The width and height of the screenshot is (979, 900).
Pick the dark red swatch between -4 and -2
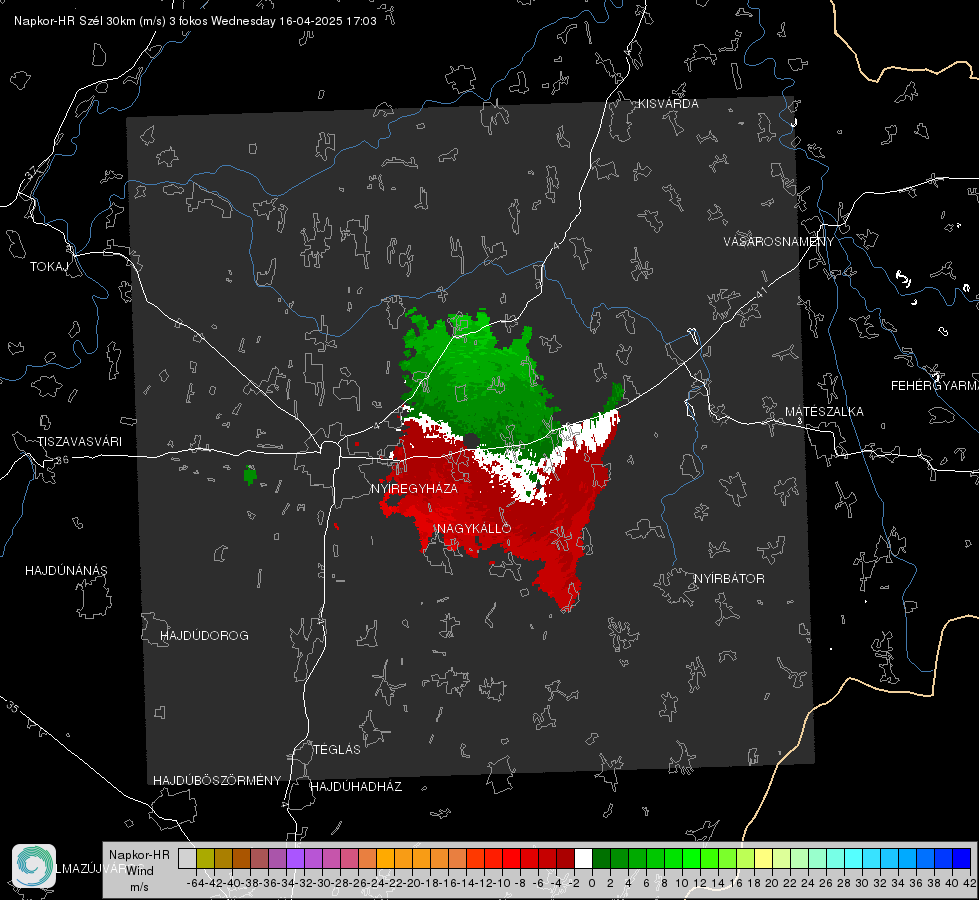pyautogui.click(x=565, y=859)
